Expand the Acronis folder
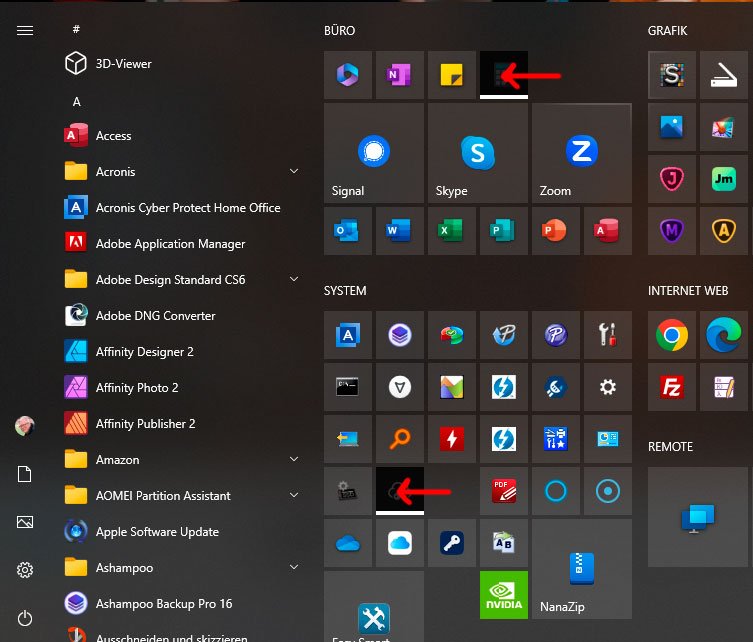This screenshot has height=642, width=753. click(x=294, y=172)
